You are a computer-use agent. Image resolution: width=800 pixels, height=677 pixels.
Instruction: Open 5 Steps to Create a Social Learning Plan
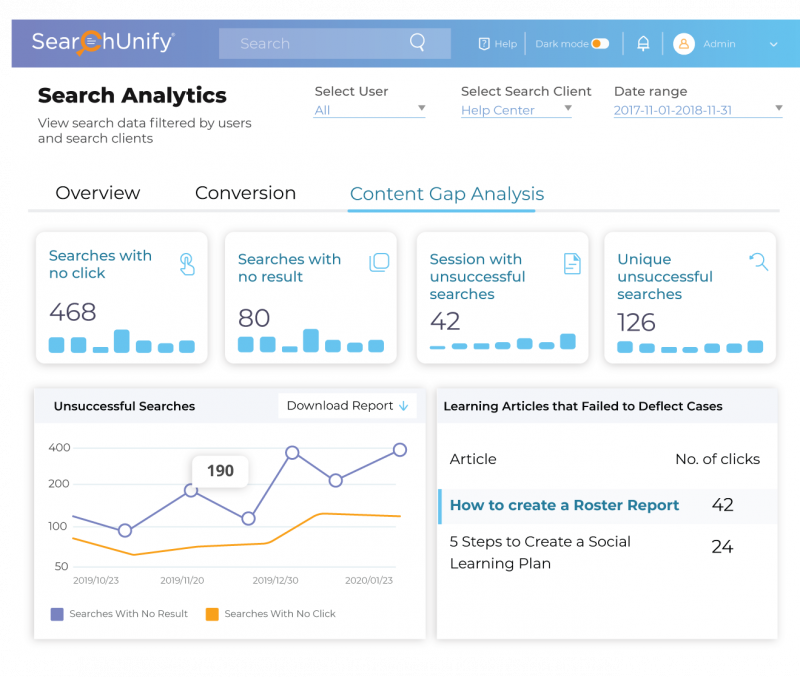point(540,553)
